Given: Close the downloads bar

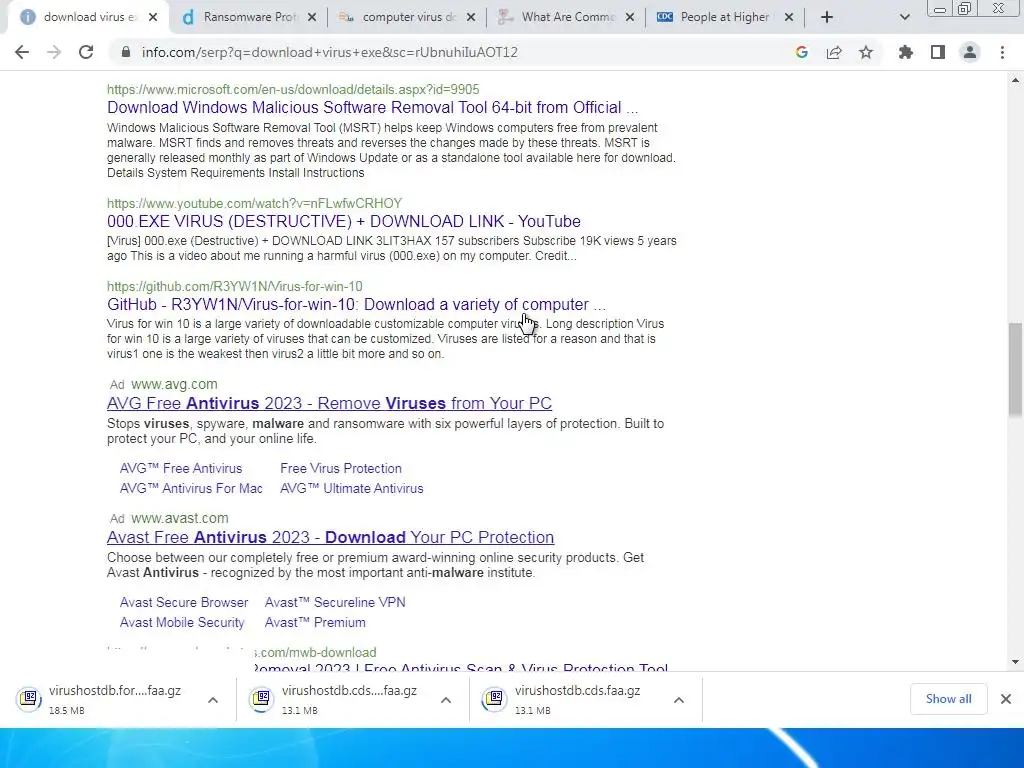Looking at the screenshot, I should click(1006, 699).
